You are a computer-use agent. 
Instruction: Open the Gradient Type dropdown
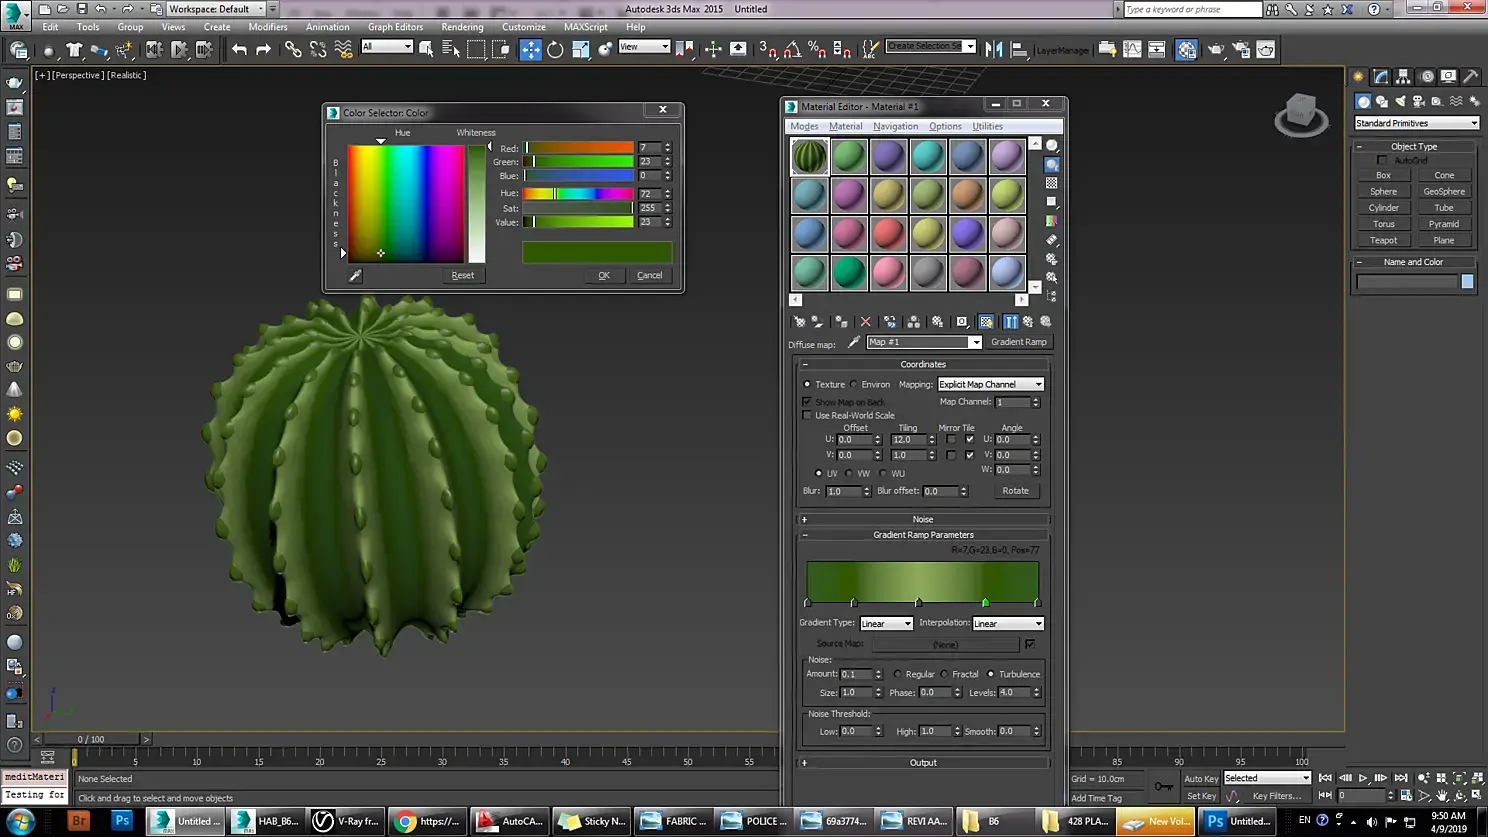886,623
